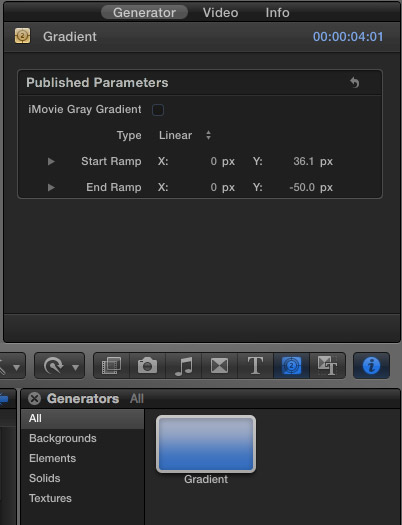Expand the Start Ramp disclosure triangle

click(x=51, y=161)
